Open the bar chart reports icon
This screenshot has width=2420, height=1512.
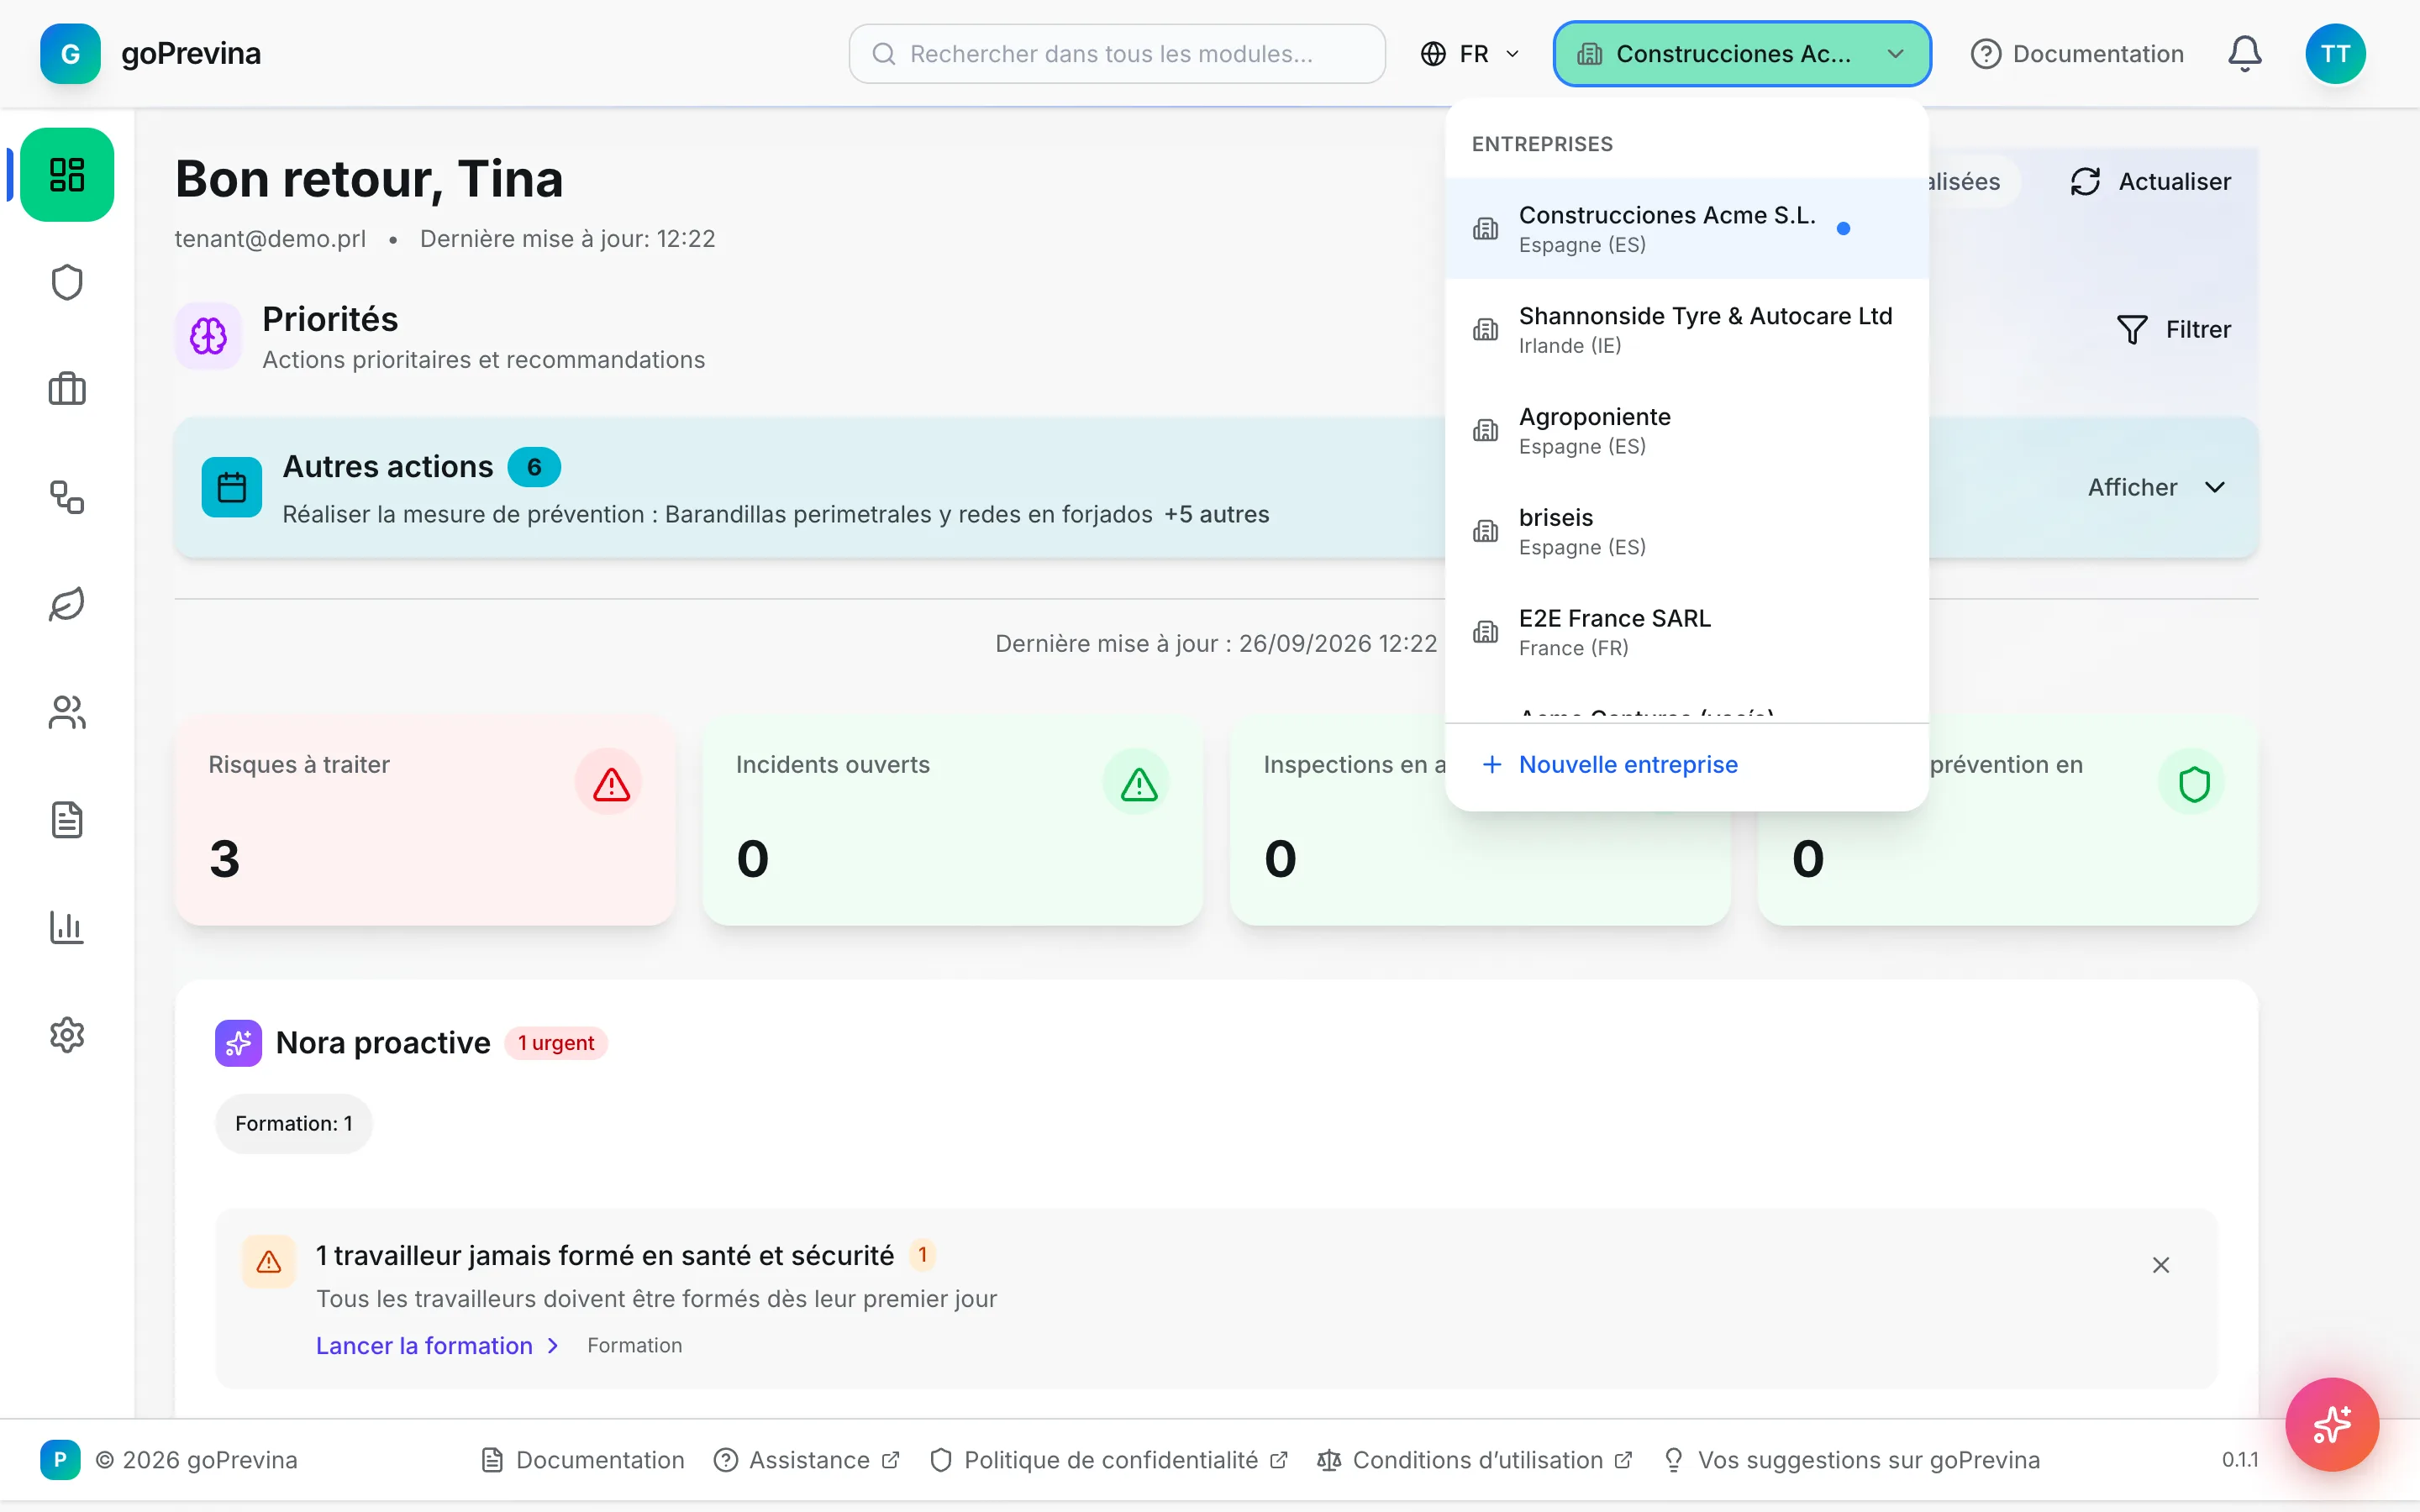[x=67, y=927]
